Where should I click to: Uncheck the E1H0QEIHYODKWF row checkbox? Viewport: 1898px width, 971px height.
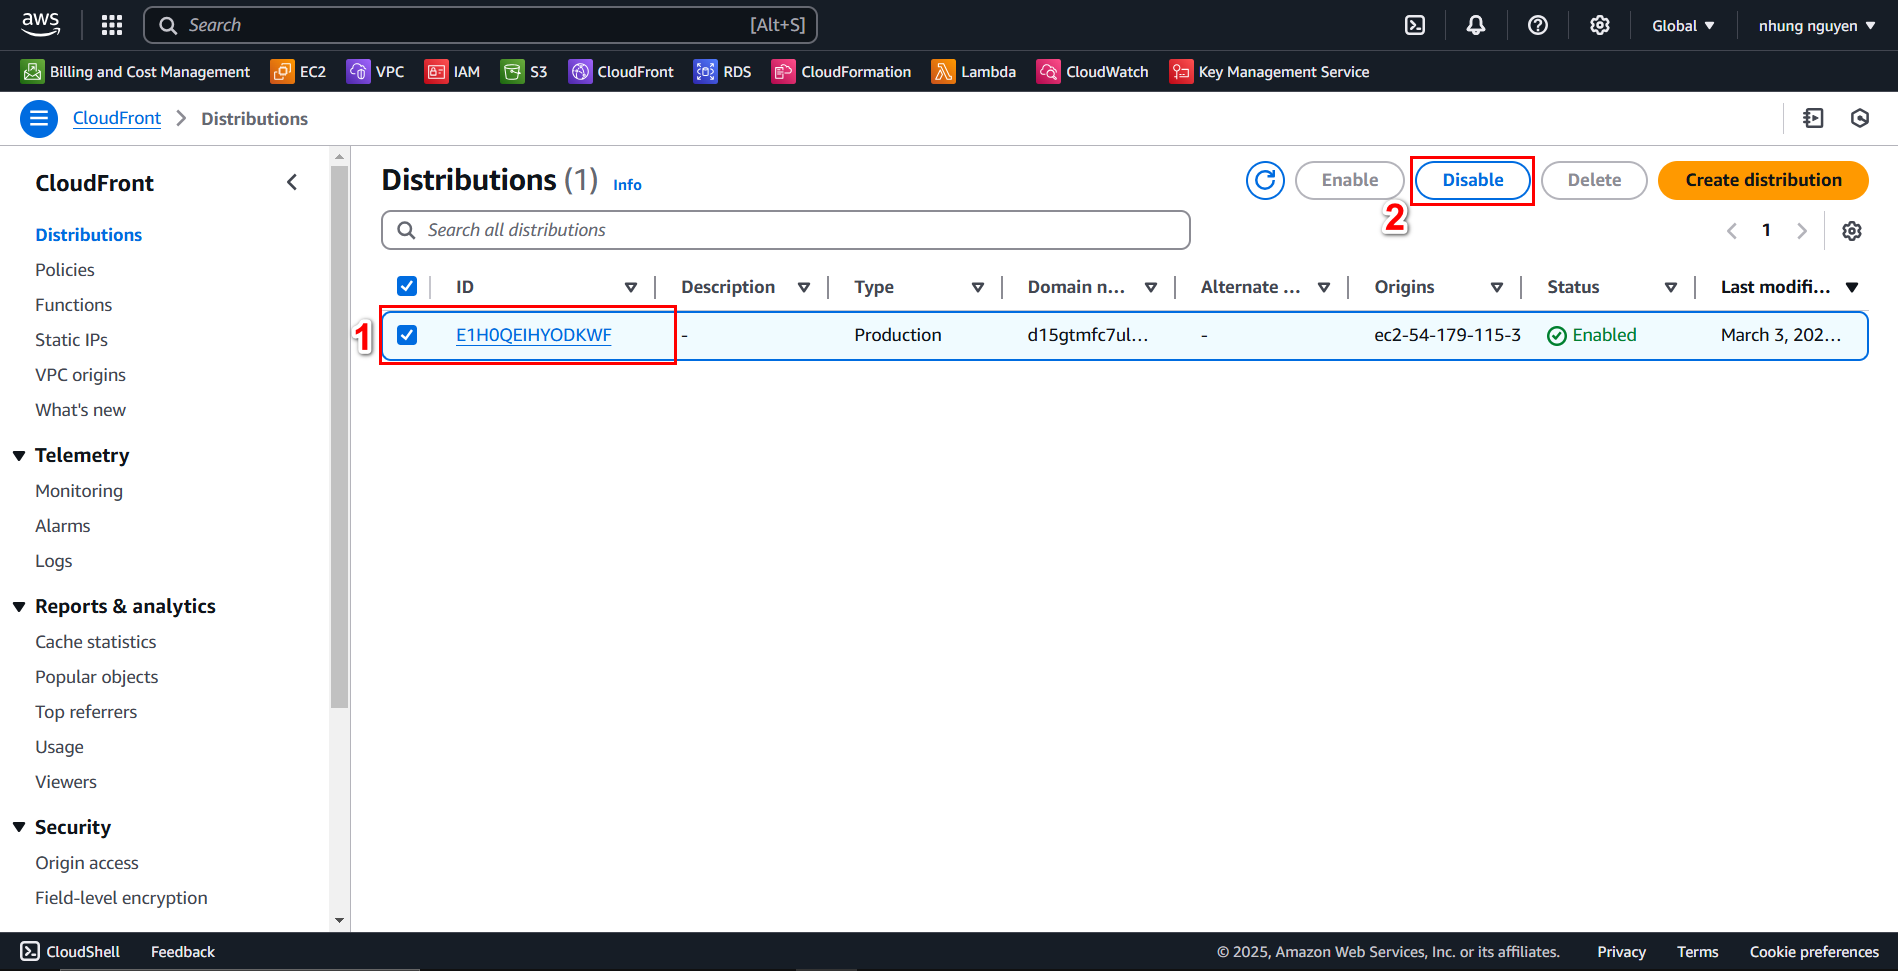pyautogui.click(x=407, y=335)
